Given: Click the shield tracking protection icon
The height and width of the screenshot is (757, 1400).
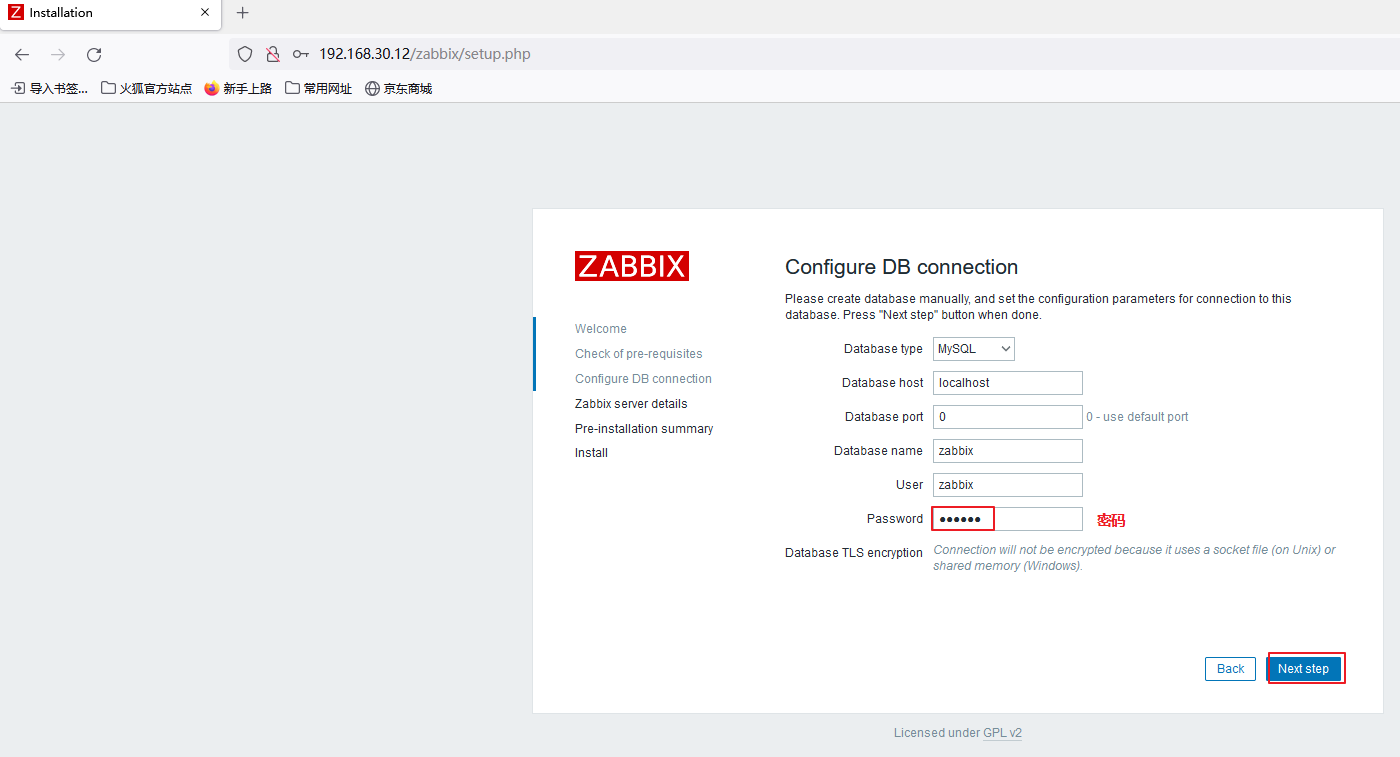Looking at the screenshot, I should coord(245,54).
